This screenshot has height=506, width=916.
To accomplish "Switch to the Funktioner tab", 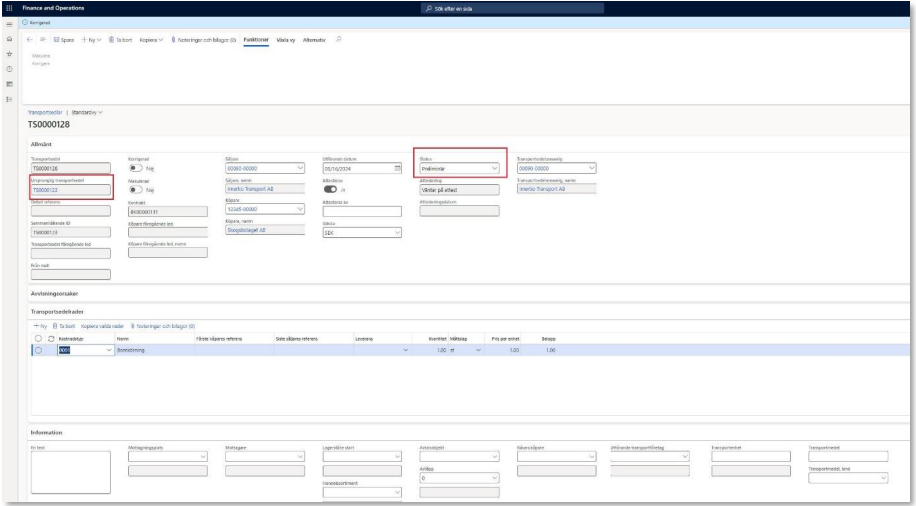I will tap(257, 38).
